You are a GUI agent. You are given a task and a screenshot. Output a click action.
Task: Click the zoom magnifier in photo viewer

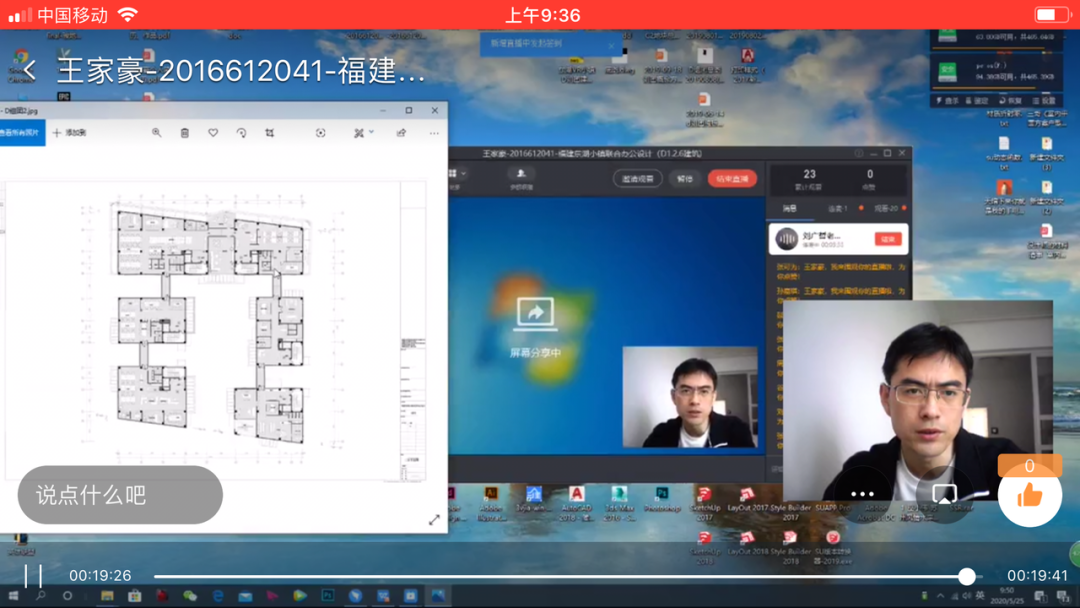pos(156,133)
